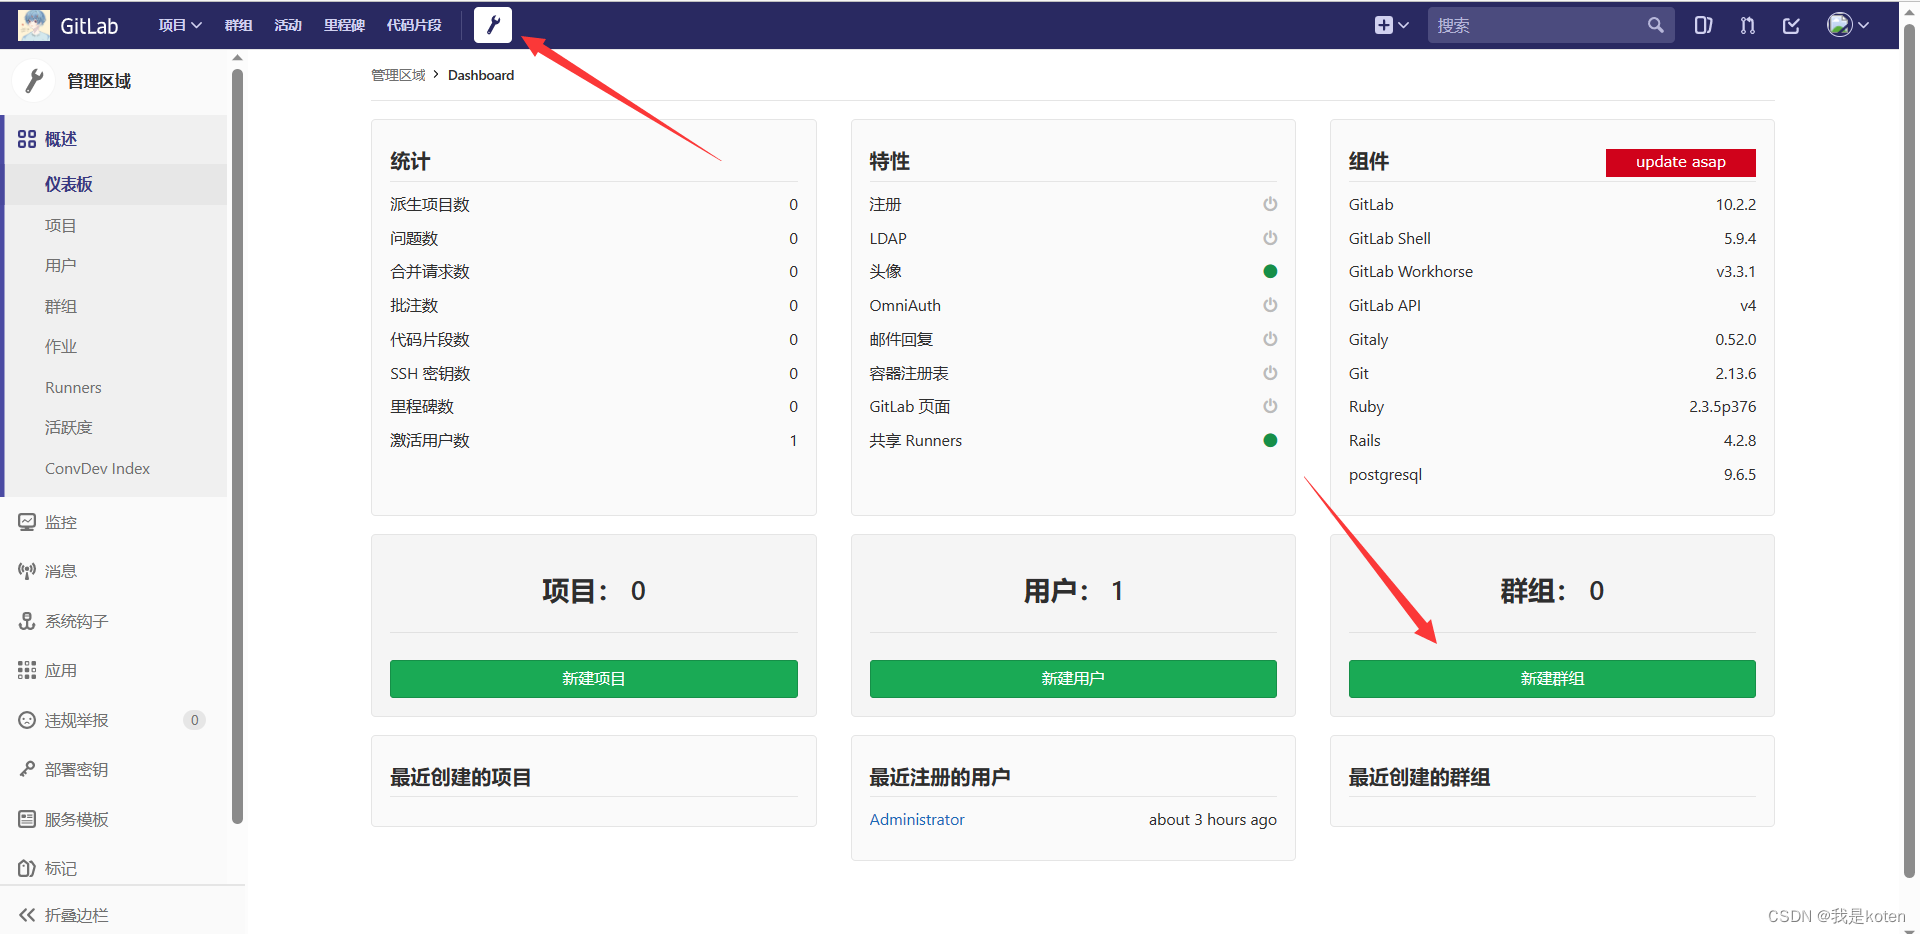Click the LDAP feature power icon
The width and height of the screenshot is (1920, 934).
click(1270, 238)
